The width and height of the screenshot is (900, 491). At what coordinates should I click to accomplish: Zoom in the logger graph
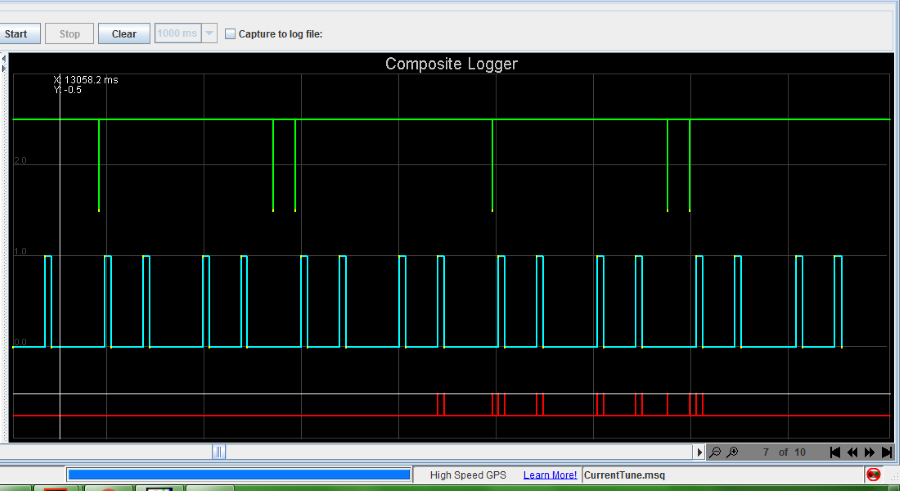click(732, 453)
